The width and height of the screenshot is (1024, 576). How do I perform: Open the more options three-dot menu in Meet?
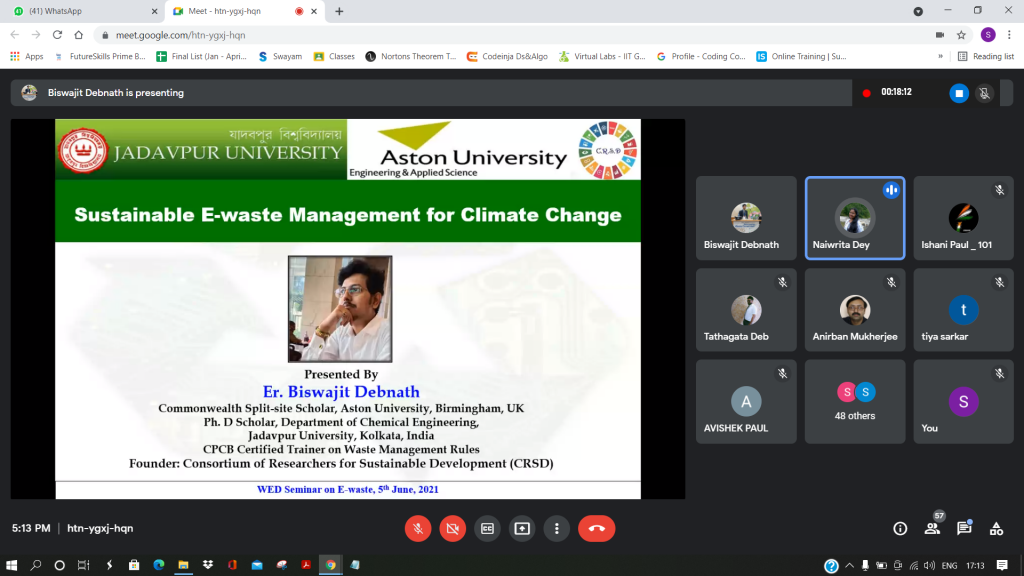click(x=556, y=528)
